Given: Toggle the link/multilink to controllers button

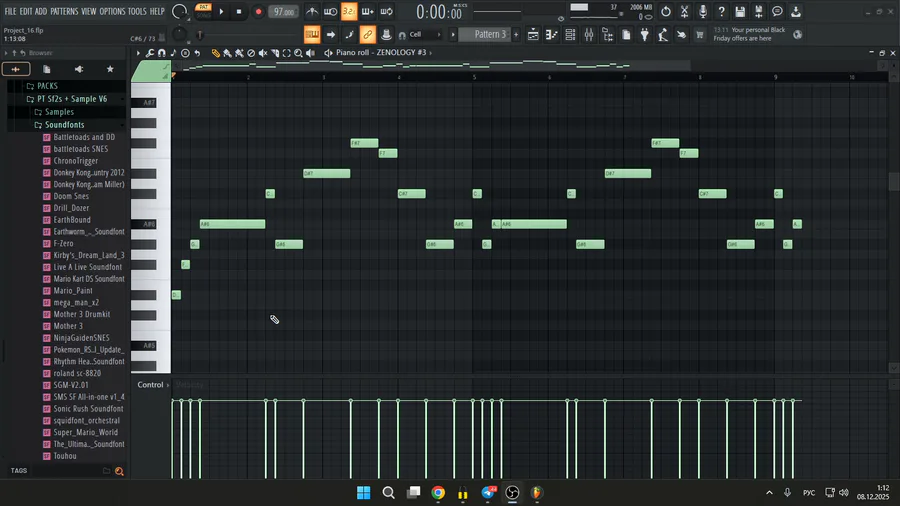Looking at the screenshot, I should (x=367, y=34).
